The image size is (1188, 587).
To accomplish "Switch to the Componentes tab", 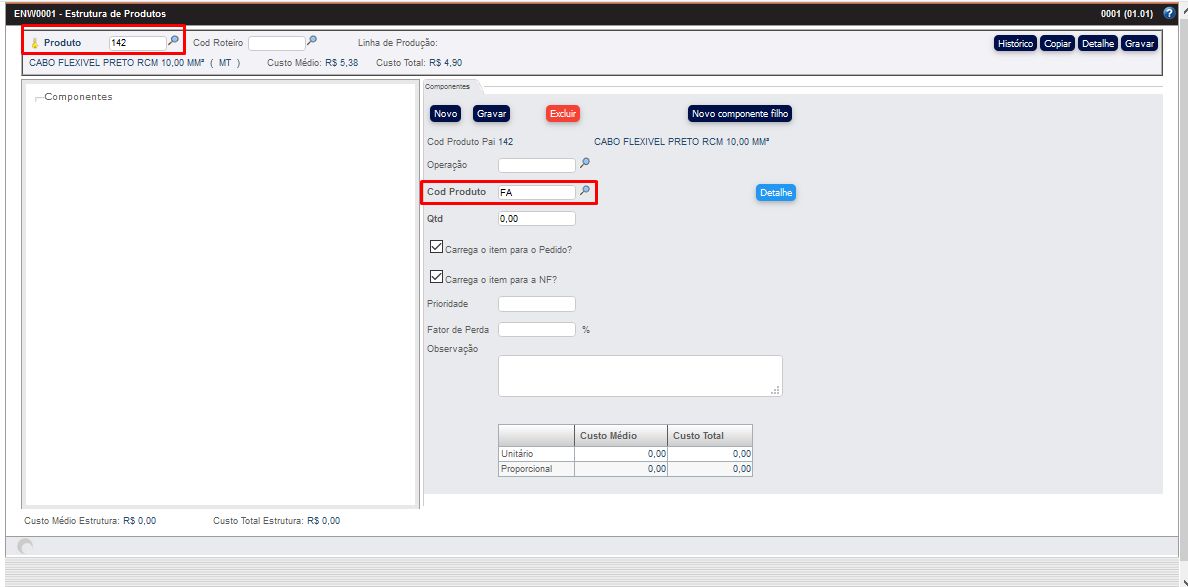I will [x=447, y=87].
